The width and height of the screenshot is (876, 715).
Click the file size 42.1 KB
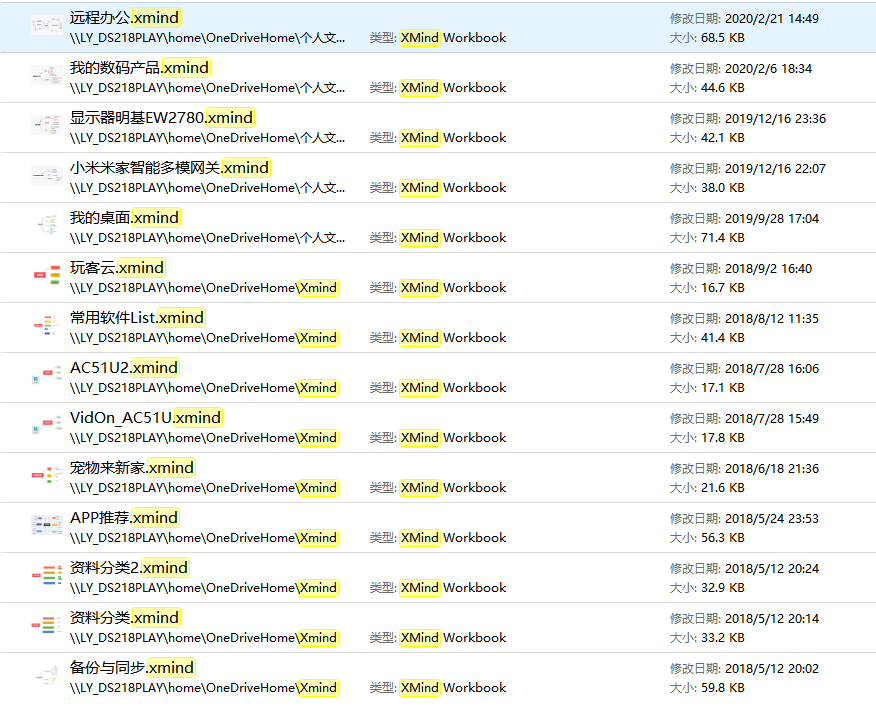(723, 138)
